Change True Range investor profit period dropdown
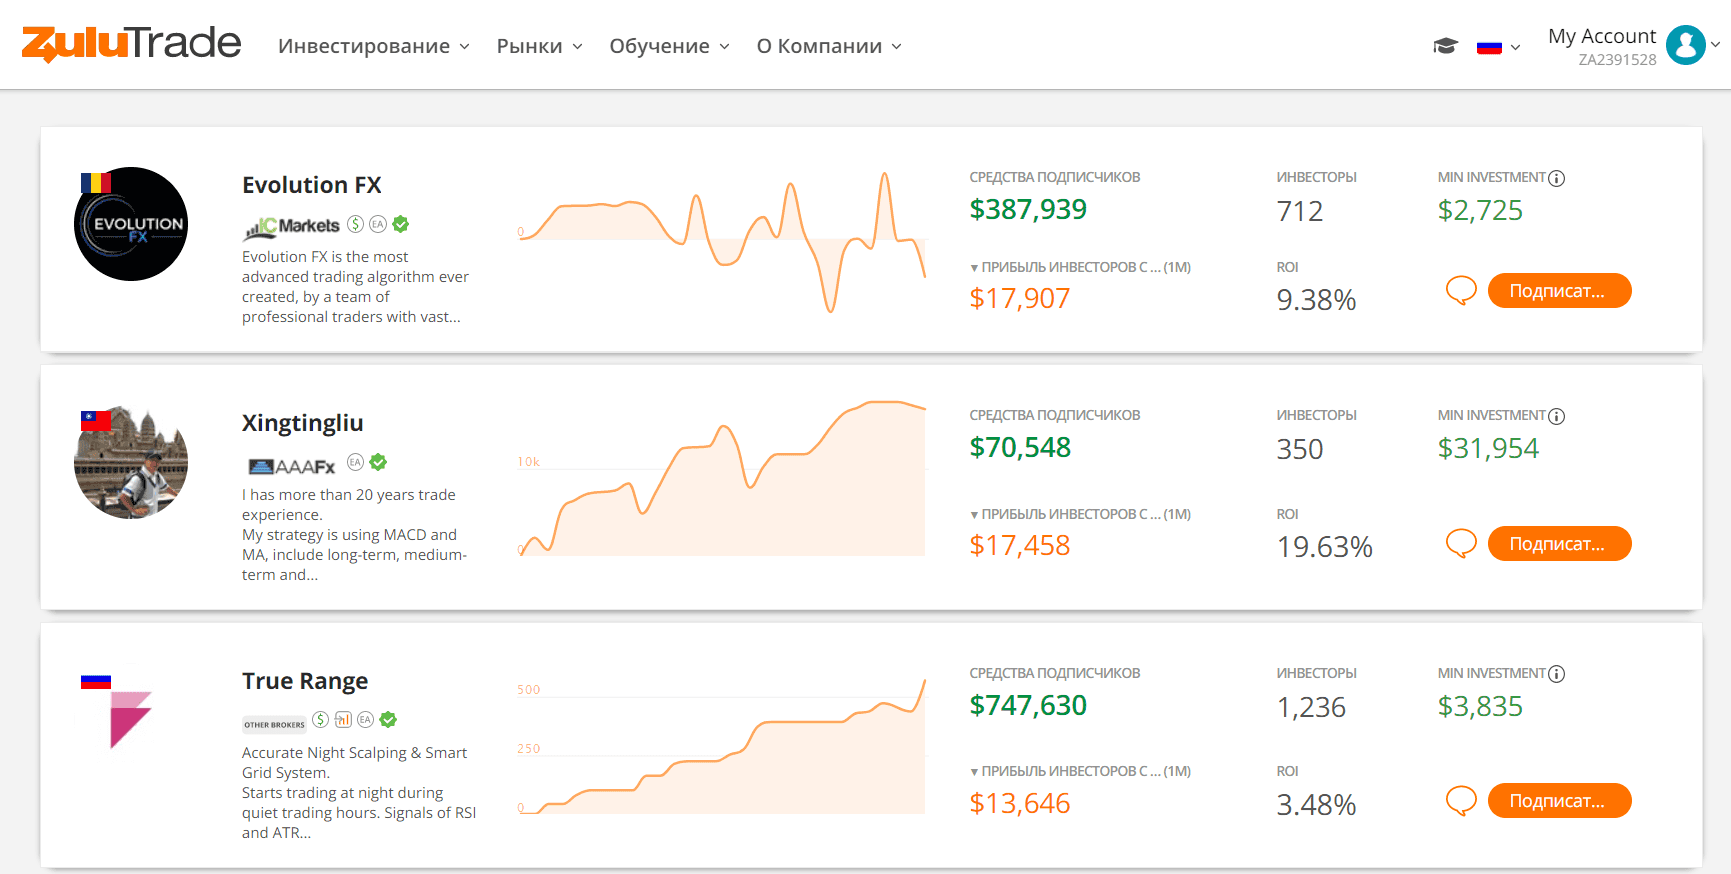Viewport: 1731px width, 874px height. (x=1080, y=771)
